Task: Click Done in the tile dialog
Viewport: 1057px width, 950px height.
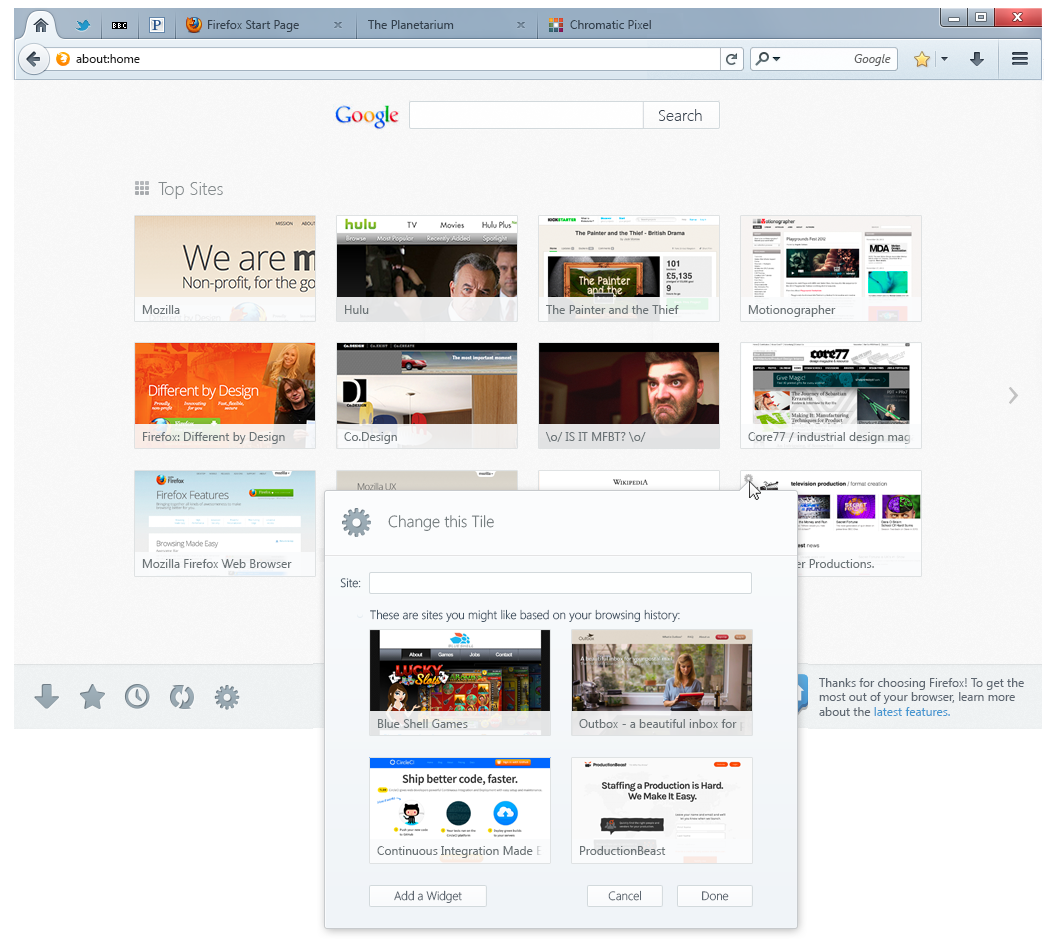Action: pos(715,895)
